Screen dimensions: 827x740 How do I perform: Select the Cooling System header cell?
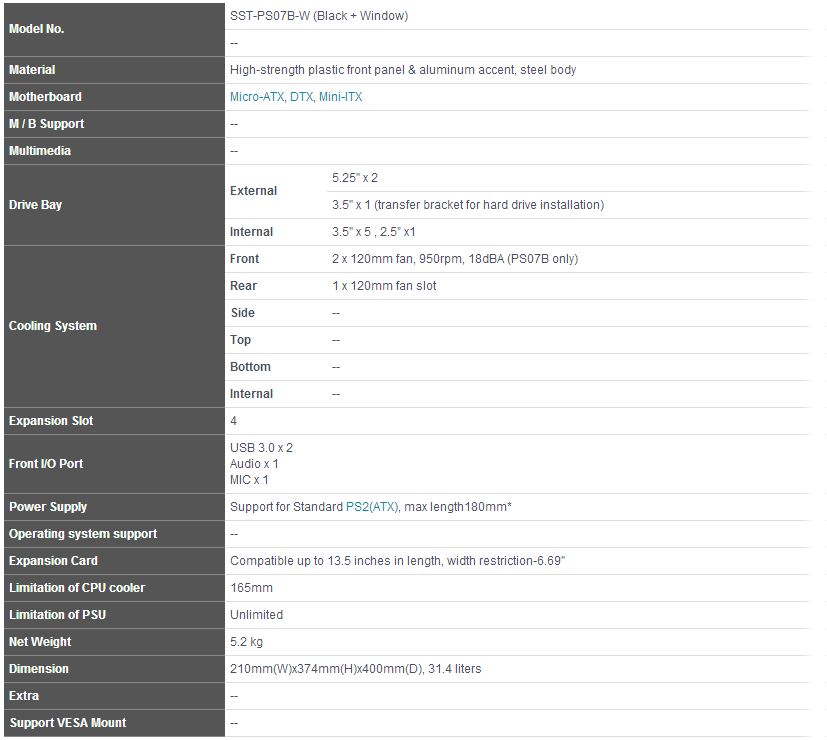pyautogui.click(x=53, y=326)
